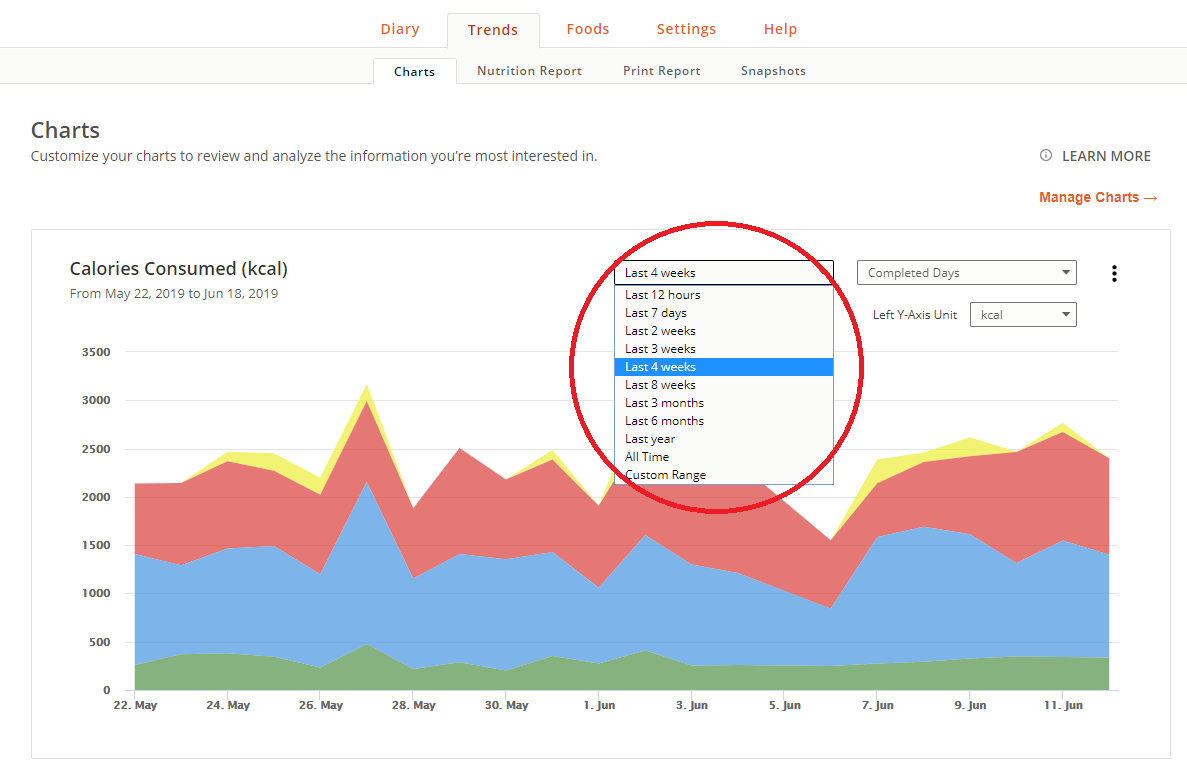
Task: Choose Last 8 weeks option
Action: (724, 384)
